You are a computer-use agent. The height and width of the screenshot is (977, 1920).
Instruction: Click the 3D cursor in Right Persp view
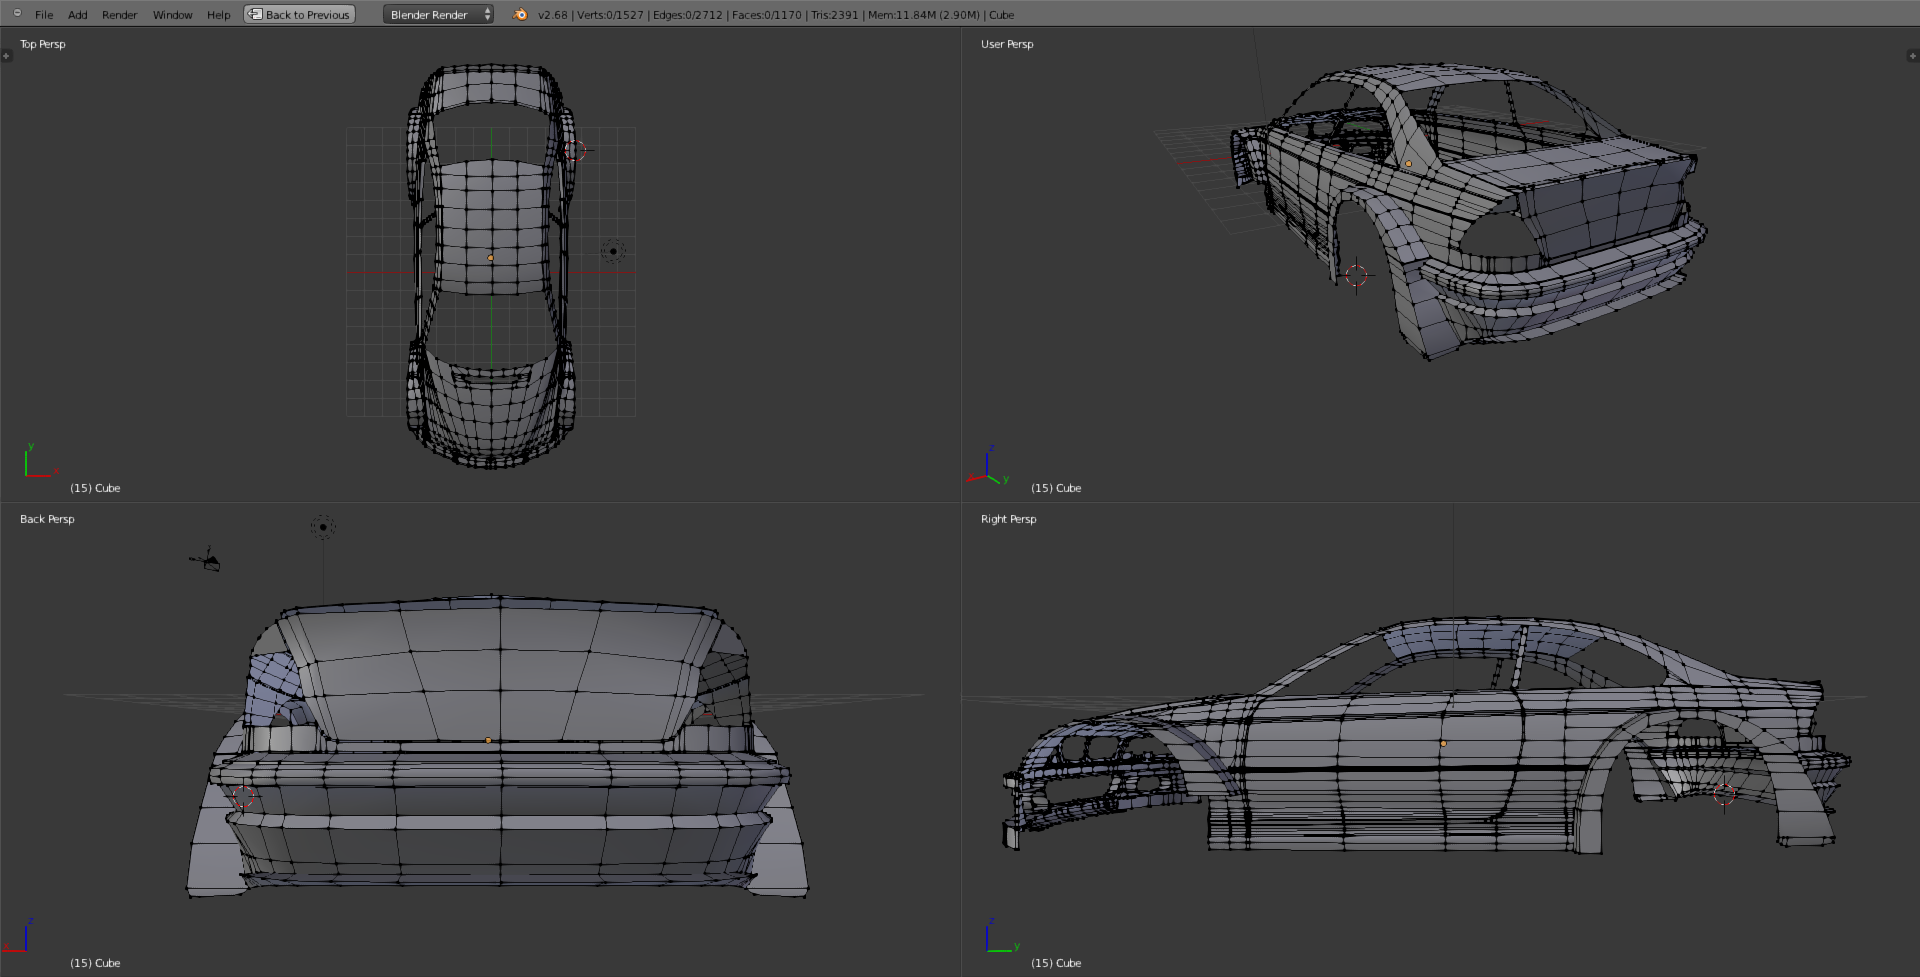[x=1724, y=795]
